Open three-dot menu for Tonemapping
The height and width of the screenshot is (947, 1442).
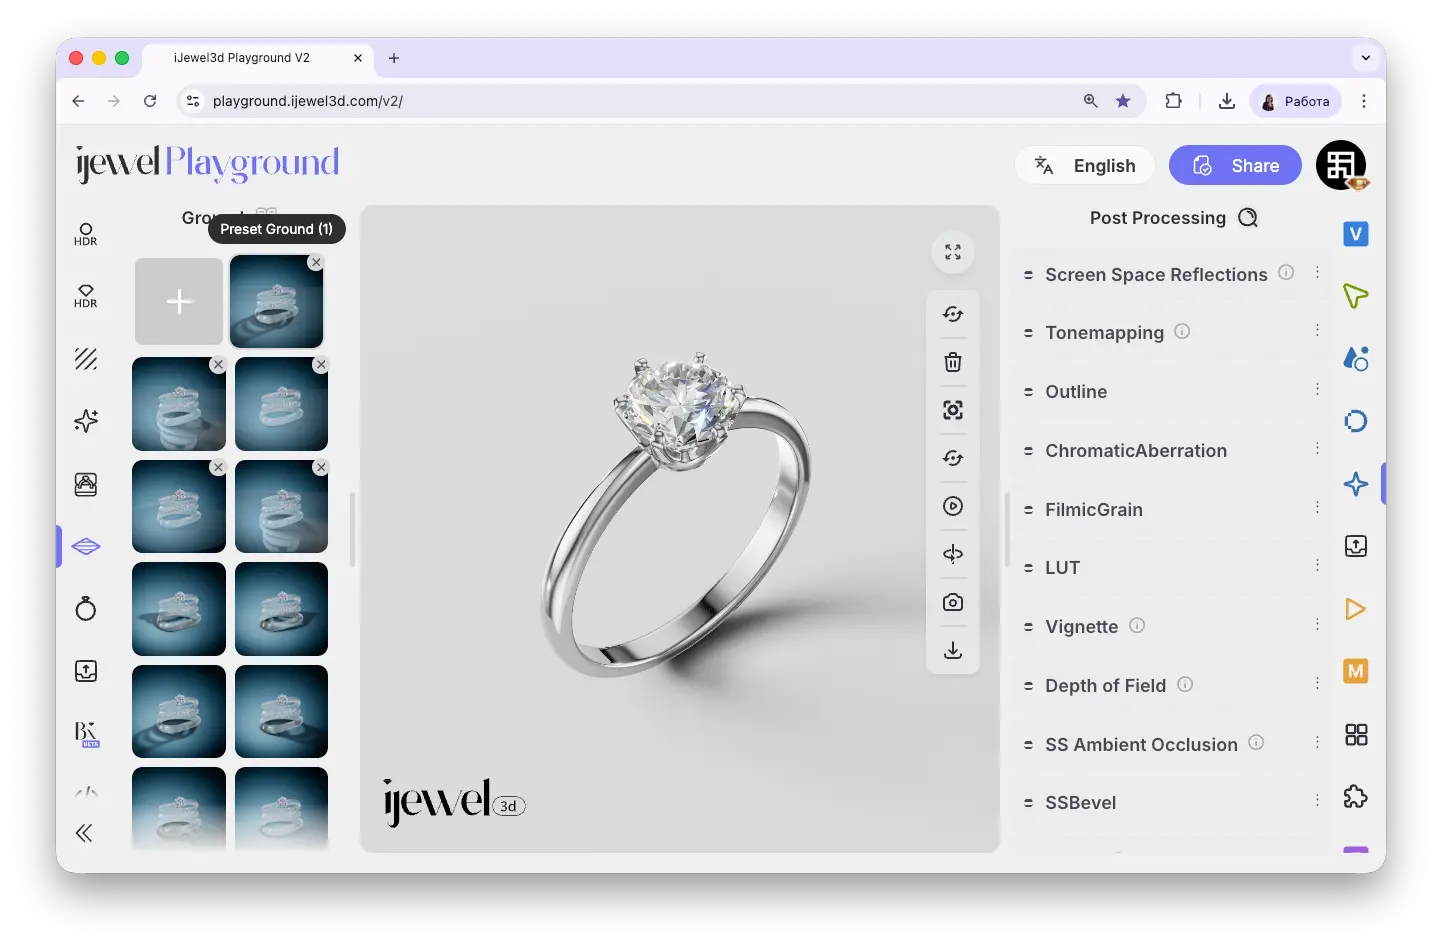pyautogui.click(x=1317, y=330)
